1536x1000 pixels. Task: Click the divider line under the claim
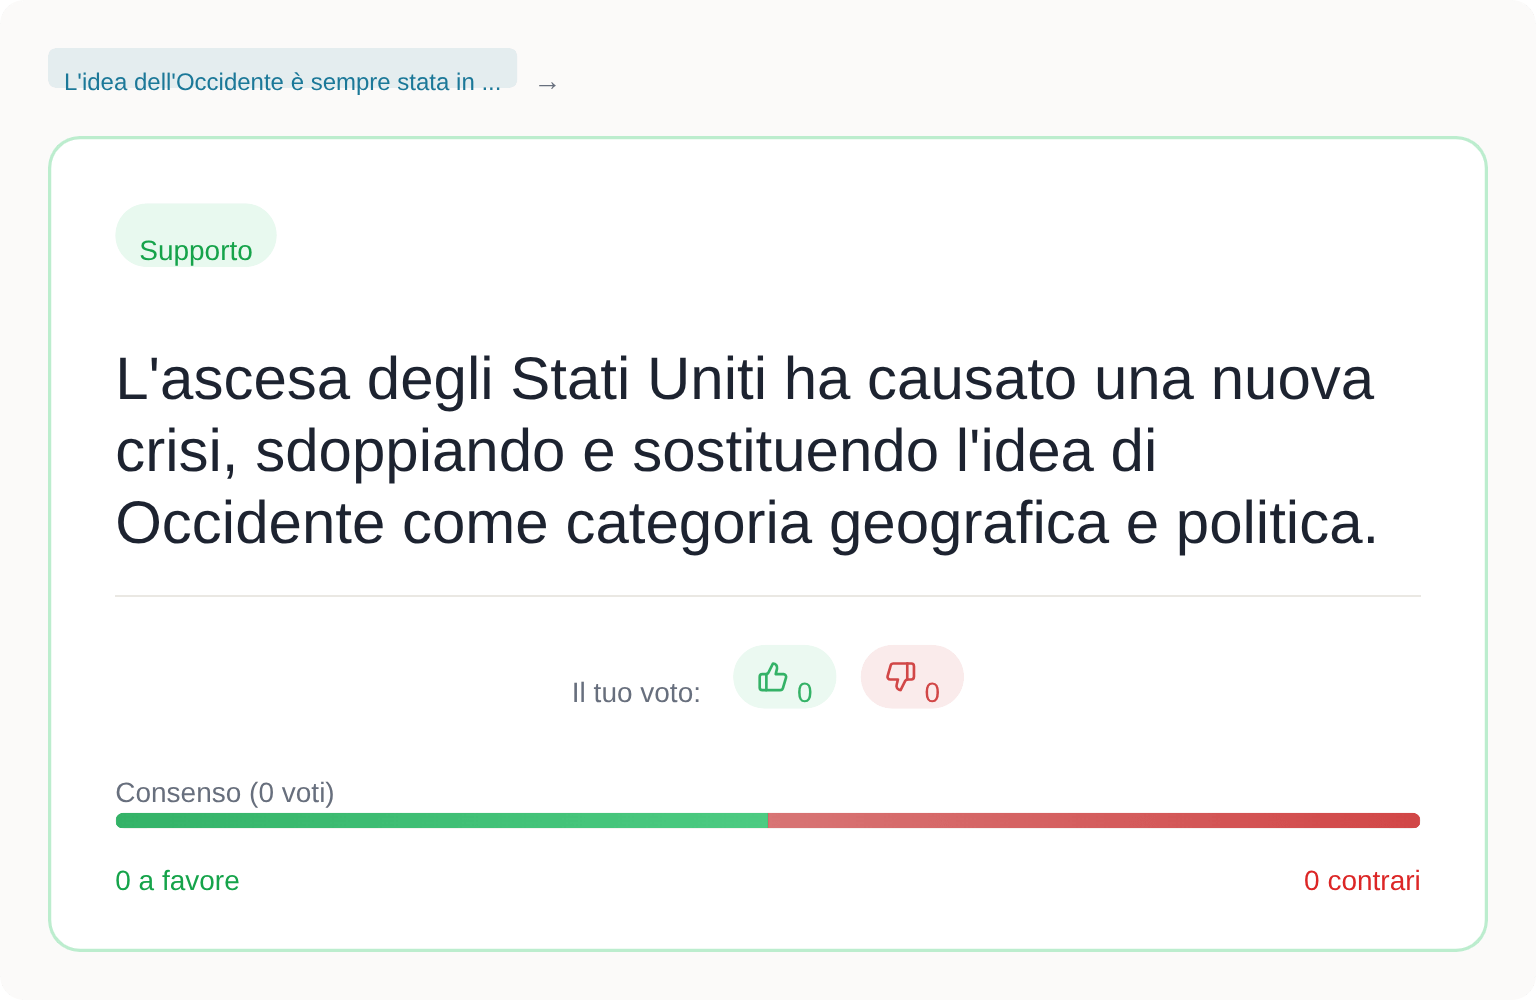[768, 596]
